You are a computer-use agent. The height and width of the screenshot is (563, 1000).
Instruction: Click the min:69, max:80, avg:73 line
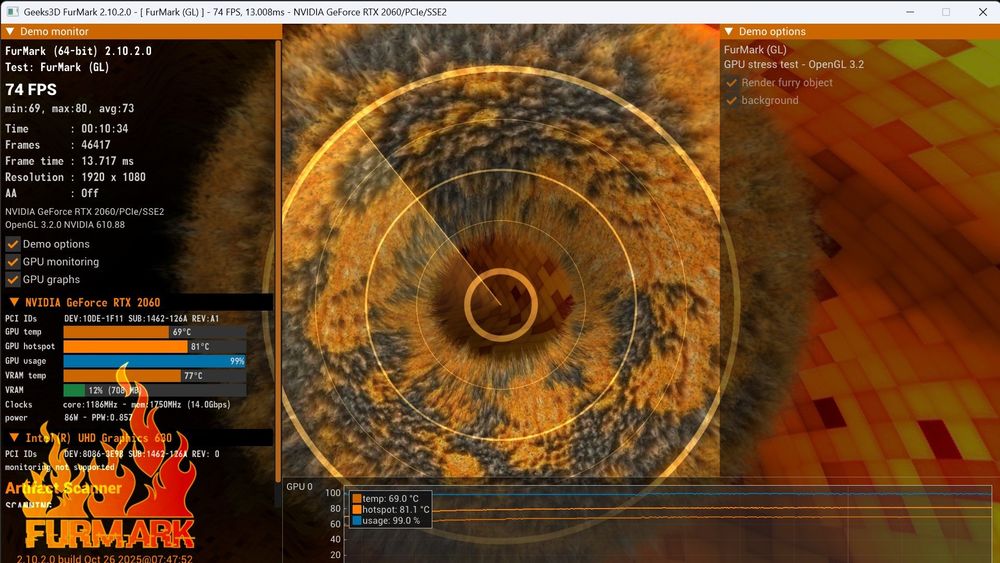click(70, 108)
